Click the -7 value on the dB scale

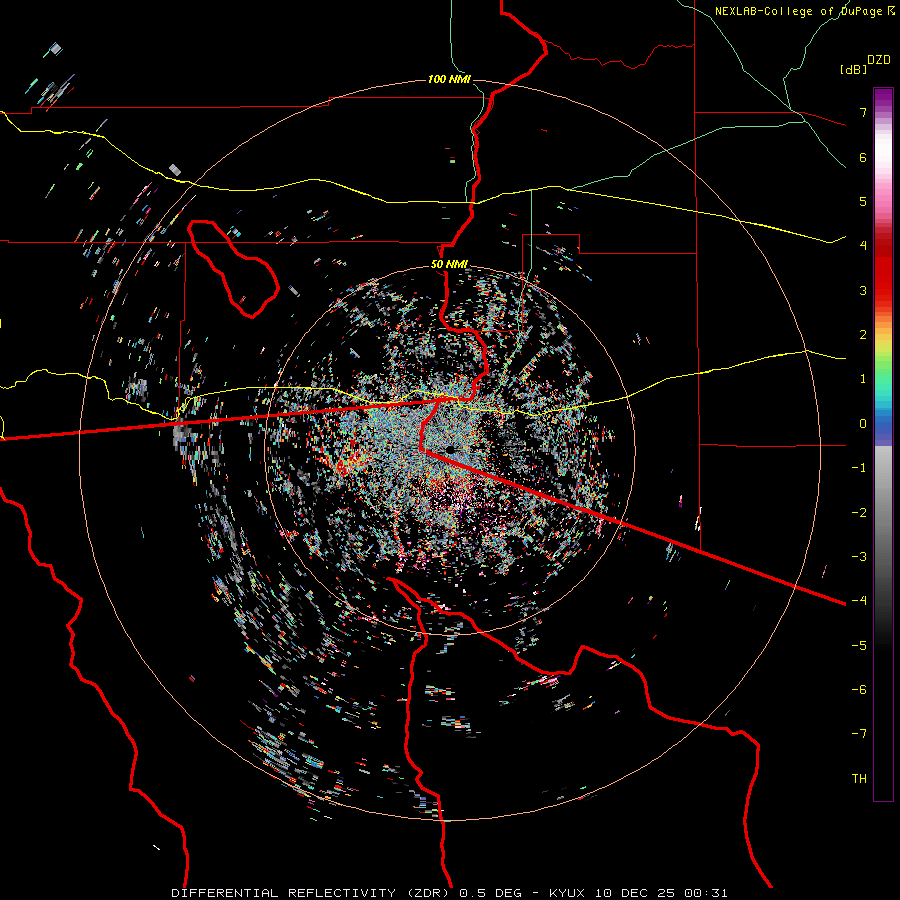[x=859, y=734]
